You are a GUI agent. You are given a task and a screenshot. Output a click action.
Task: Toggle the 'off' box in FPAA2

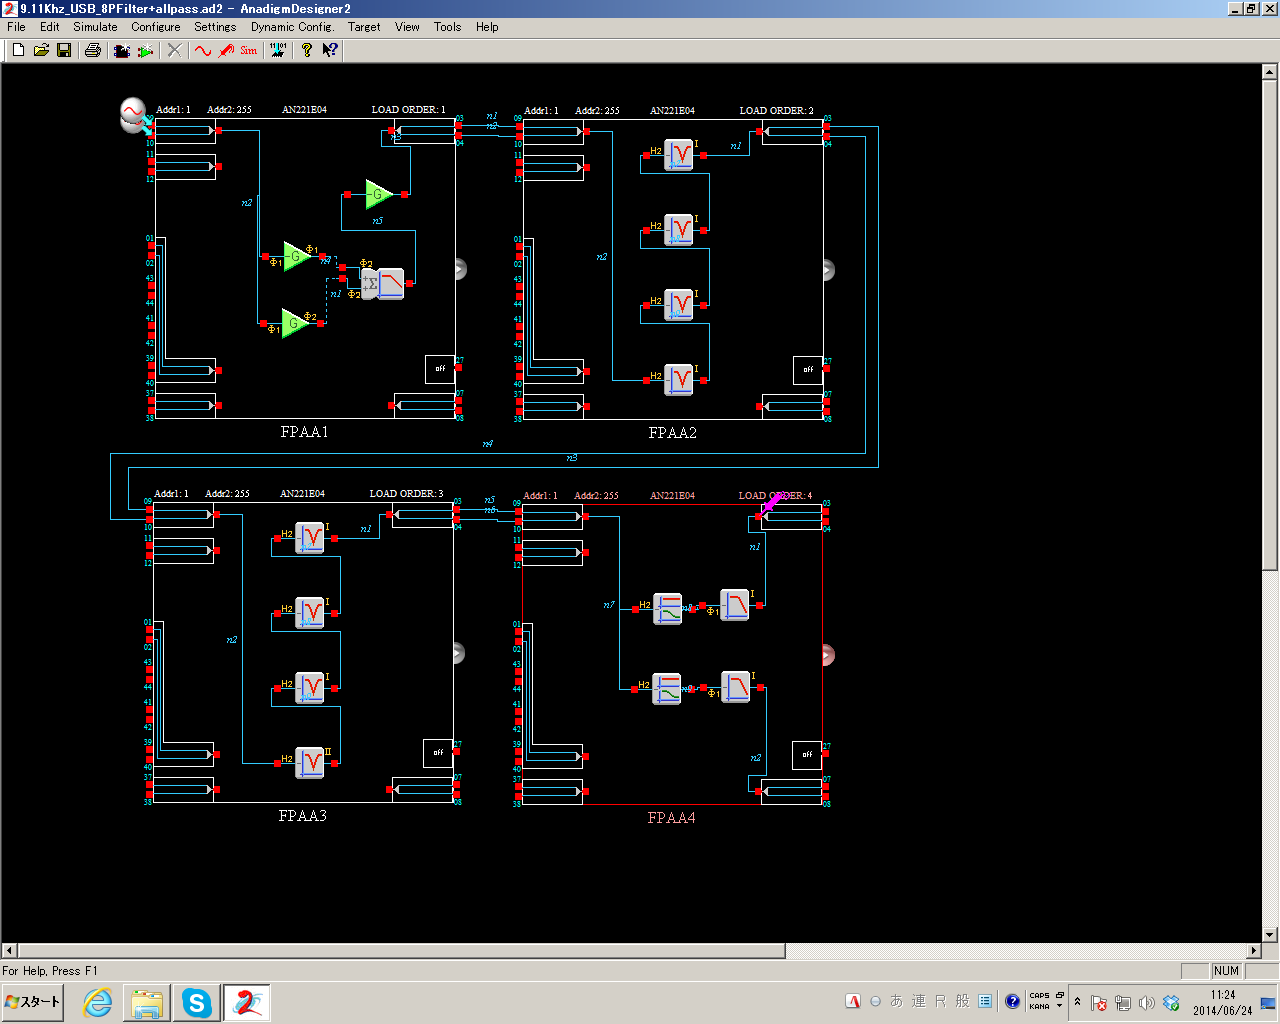coord(807,370)
